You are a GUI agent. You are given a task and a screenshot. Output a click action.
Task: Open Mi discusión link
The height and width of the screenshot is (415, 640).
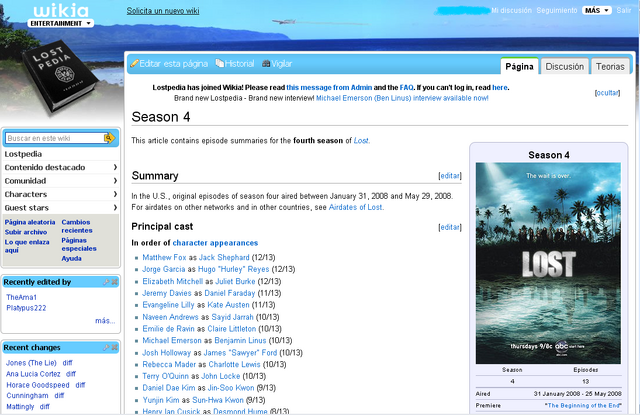(x=511, y=10)
